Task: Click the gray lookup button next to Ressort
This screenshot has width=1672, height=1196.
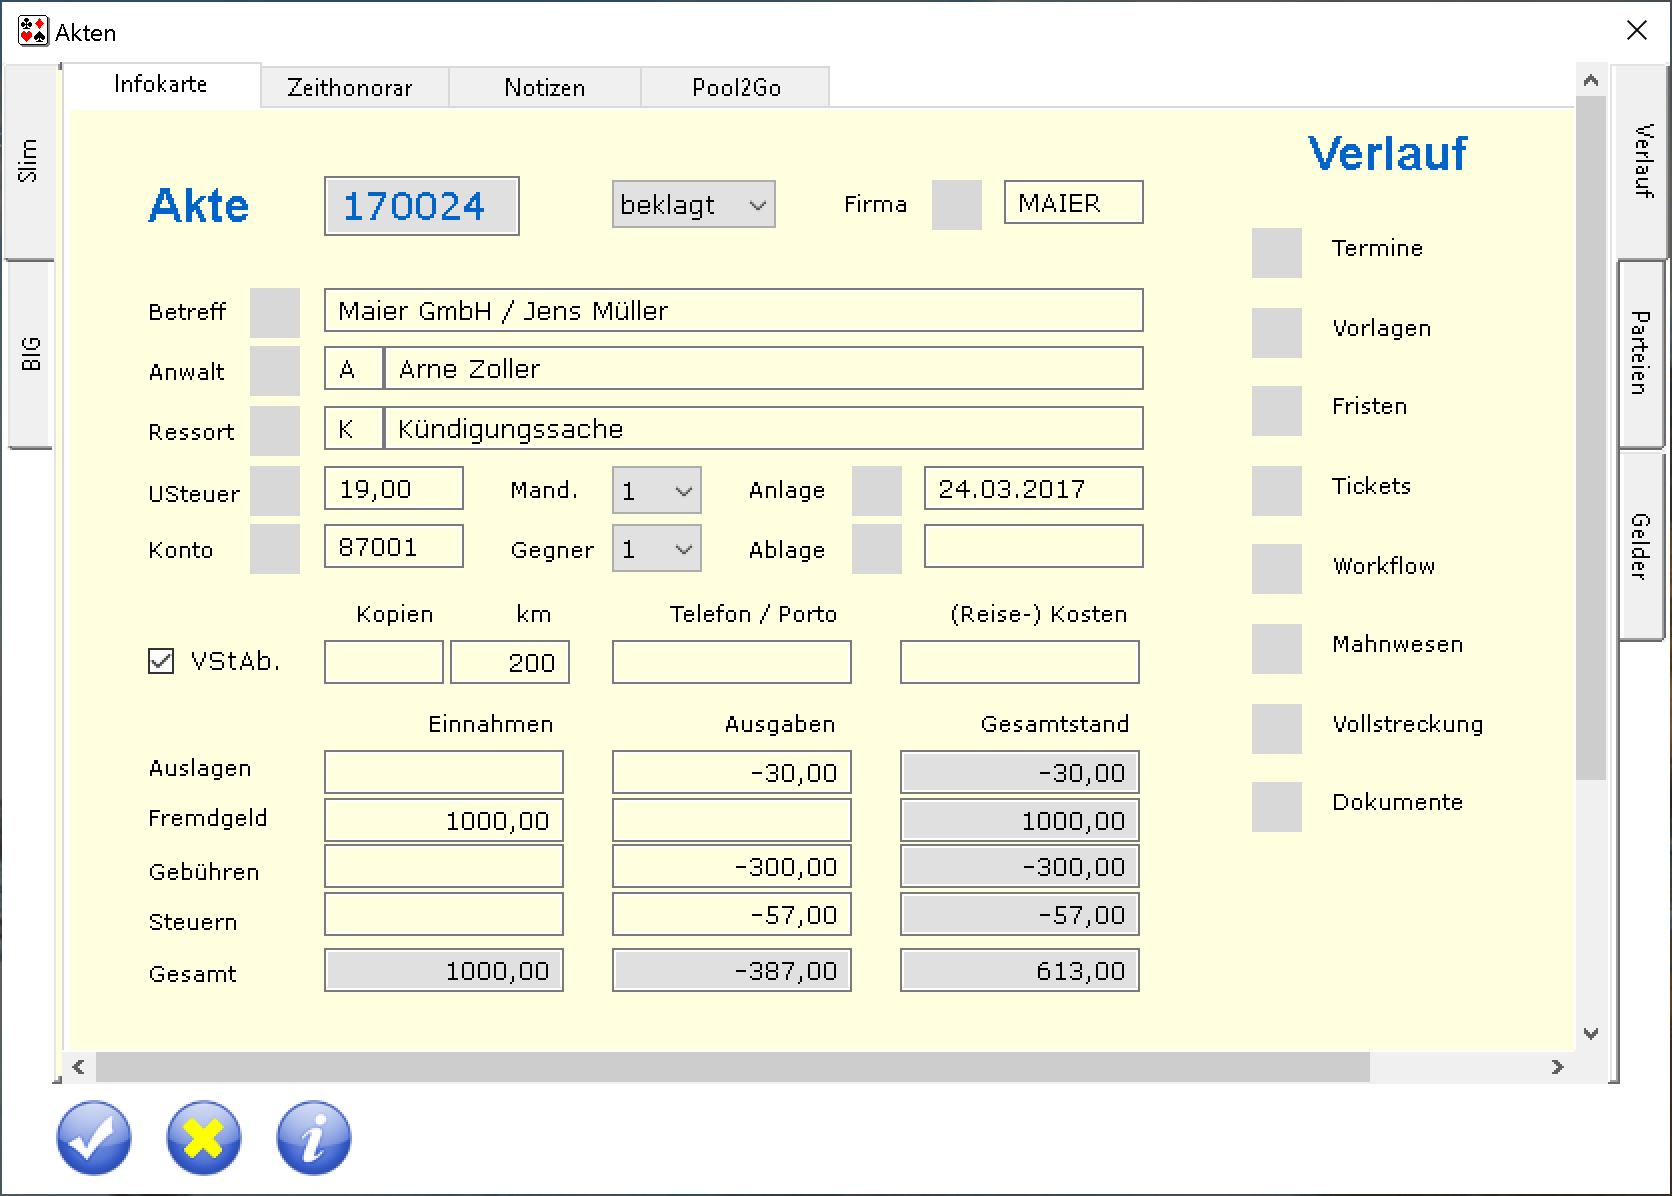Action: (x=275, y=431)
